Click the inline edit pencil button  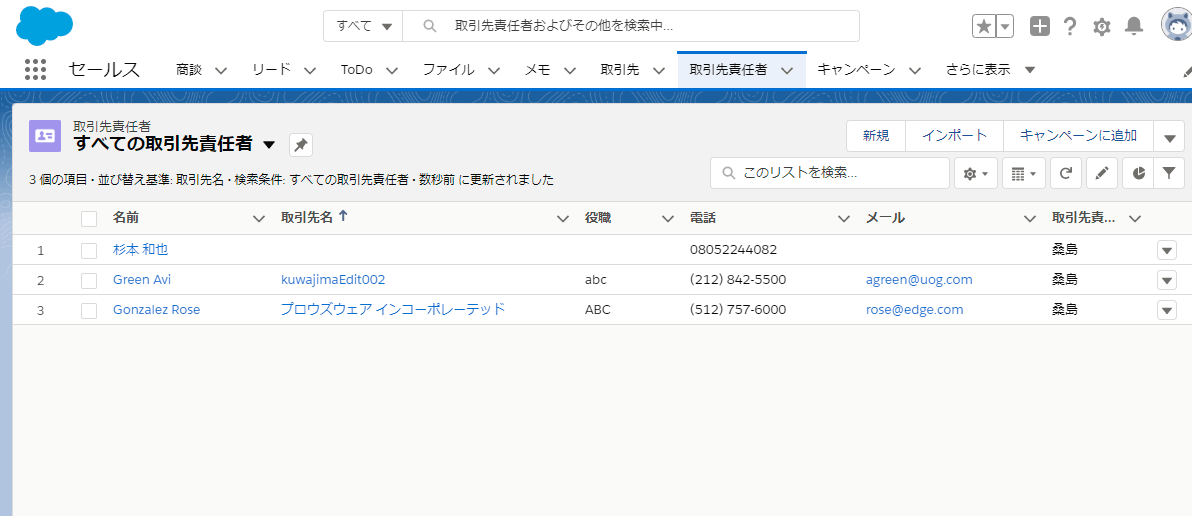click(1102, 173)
